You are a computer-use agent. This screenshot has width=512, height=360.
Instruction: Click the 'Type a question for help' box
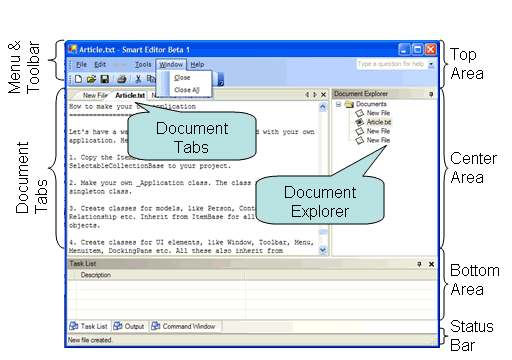(x=391, y=64)
